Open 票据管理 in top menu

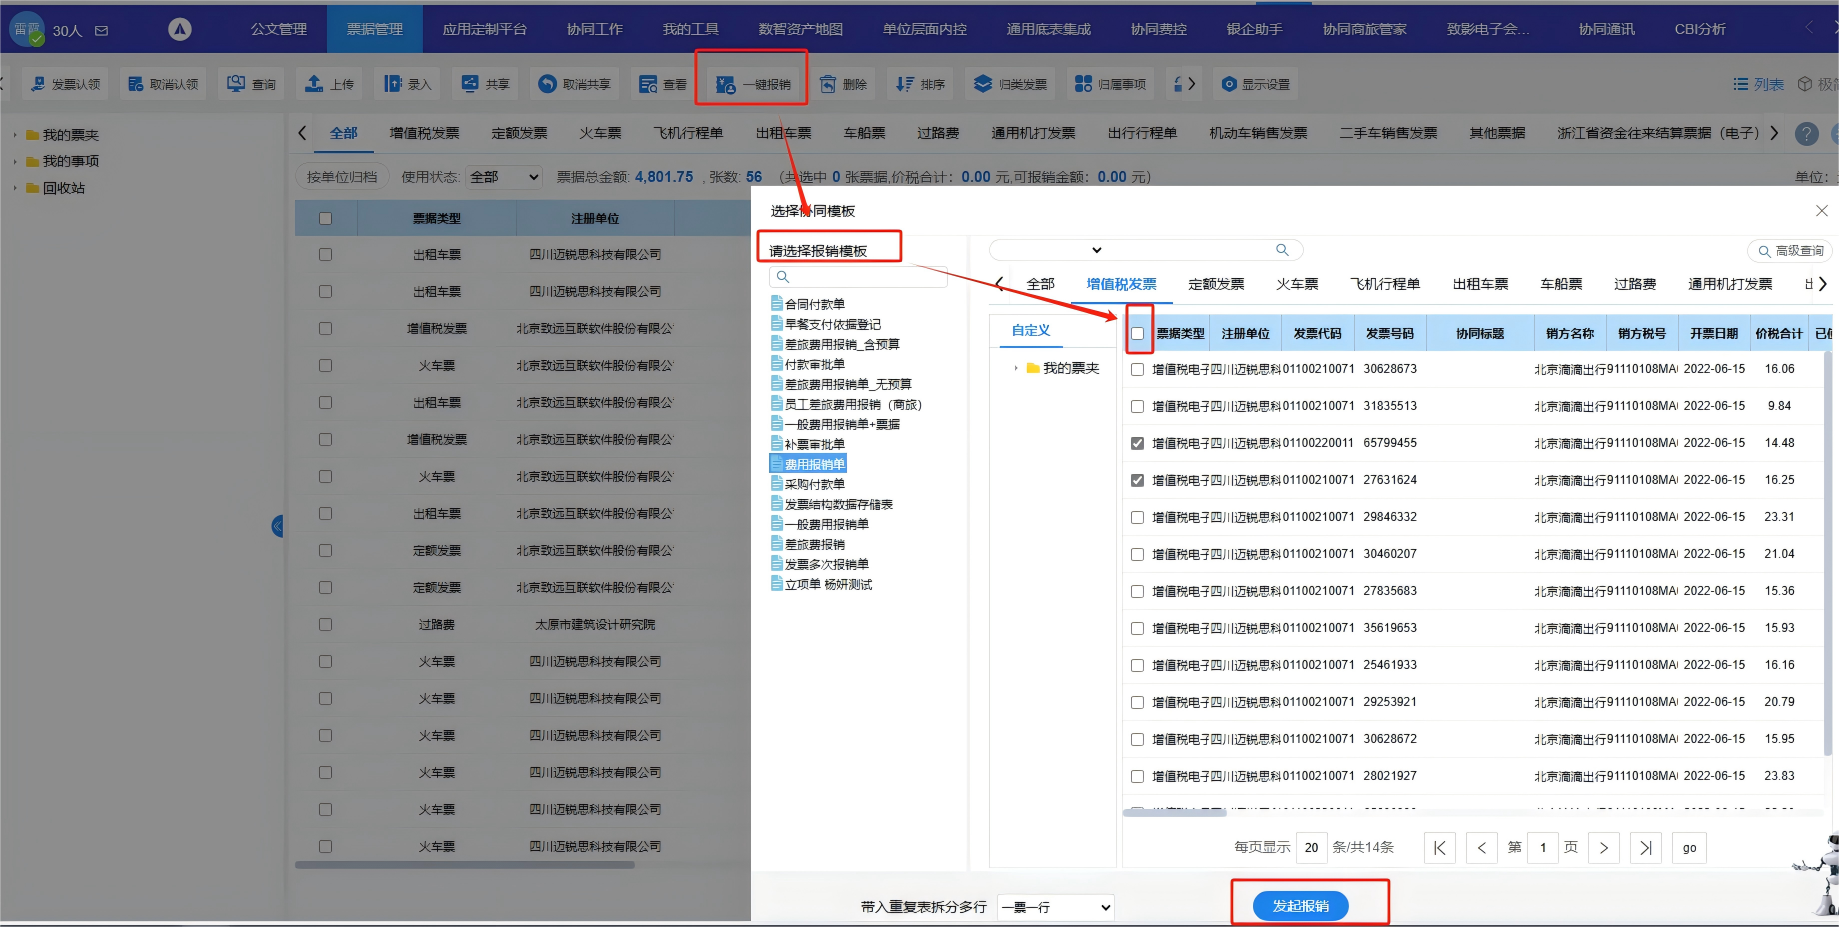(x=374, y=29)
